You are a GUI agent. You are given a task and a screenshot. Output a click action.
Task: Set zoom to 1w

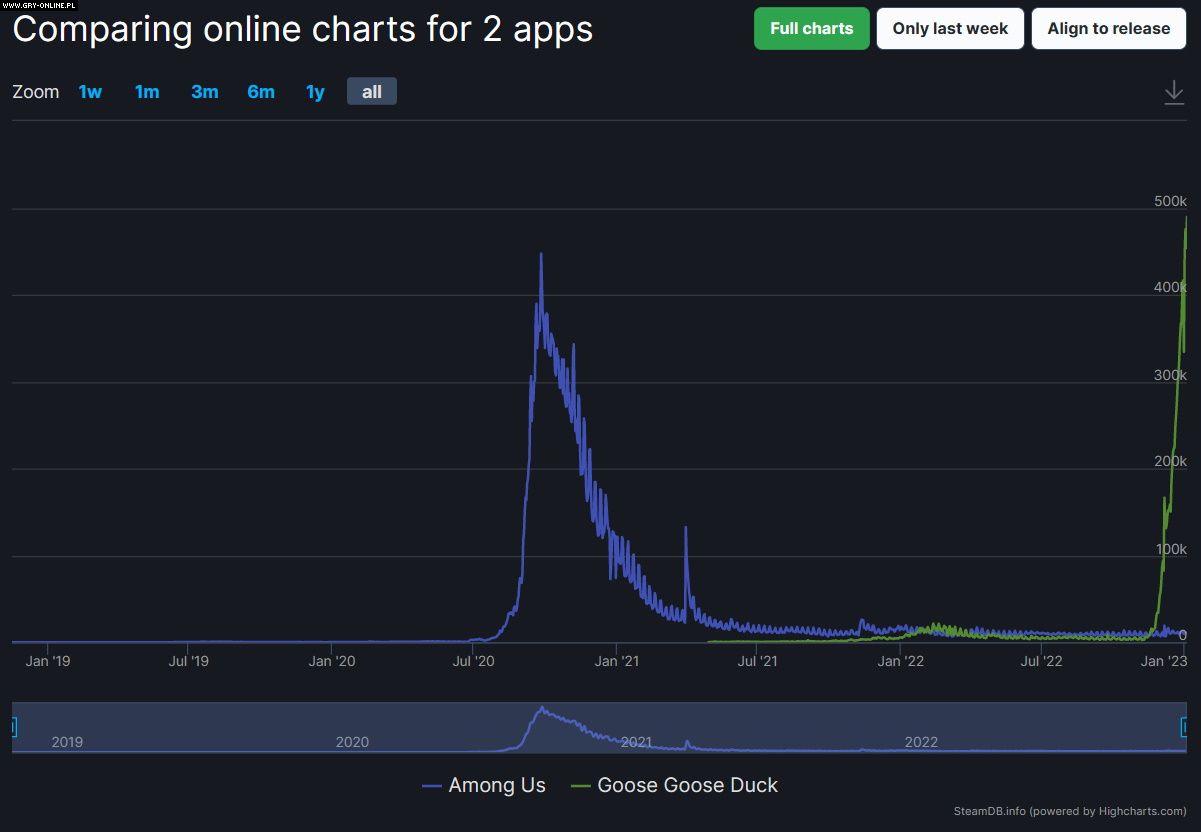[x=90, y=92]
